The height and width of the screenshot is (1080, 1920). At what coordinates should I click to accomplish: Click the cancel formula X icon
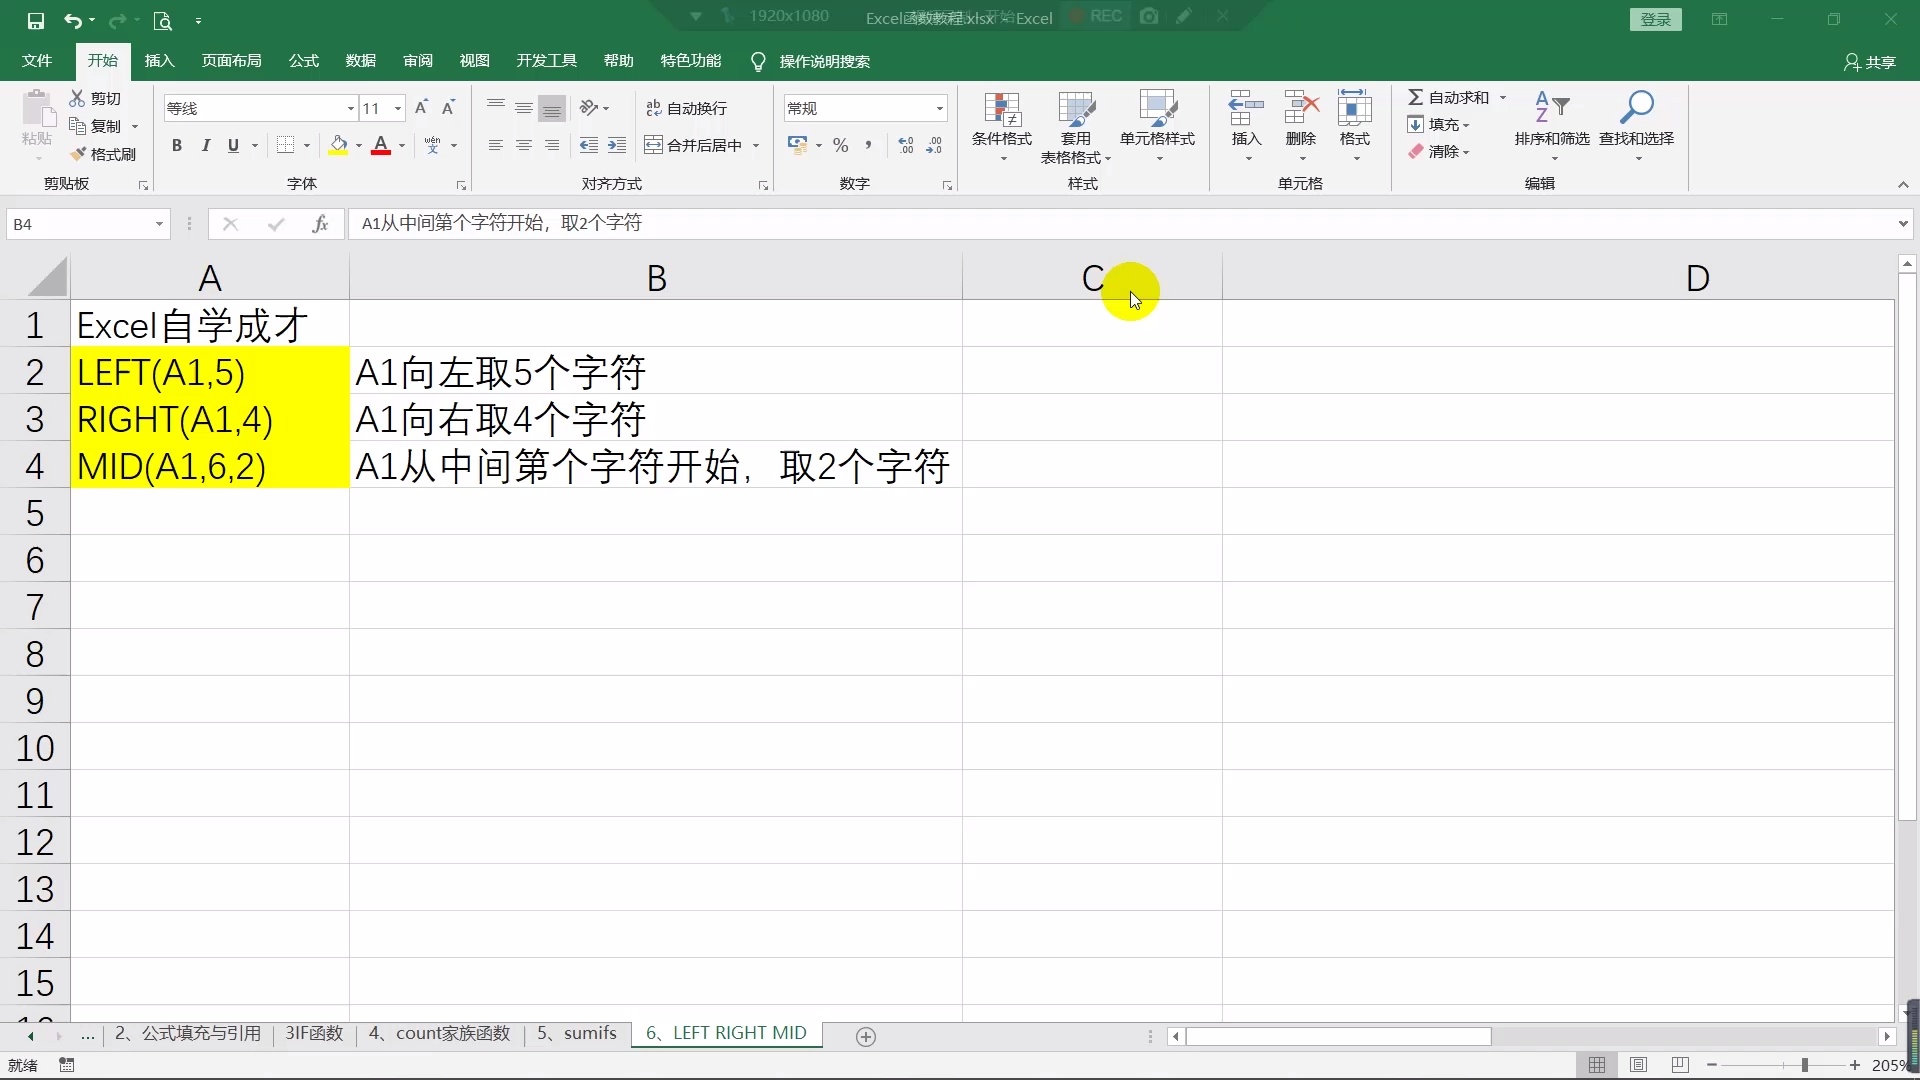231,223
